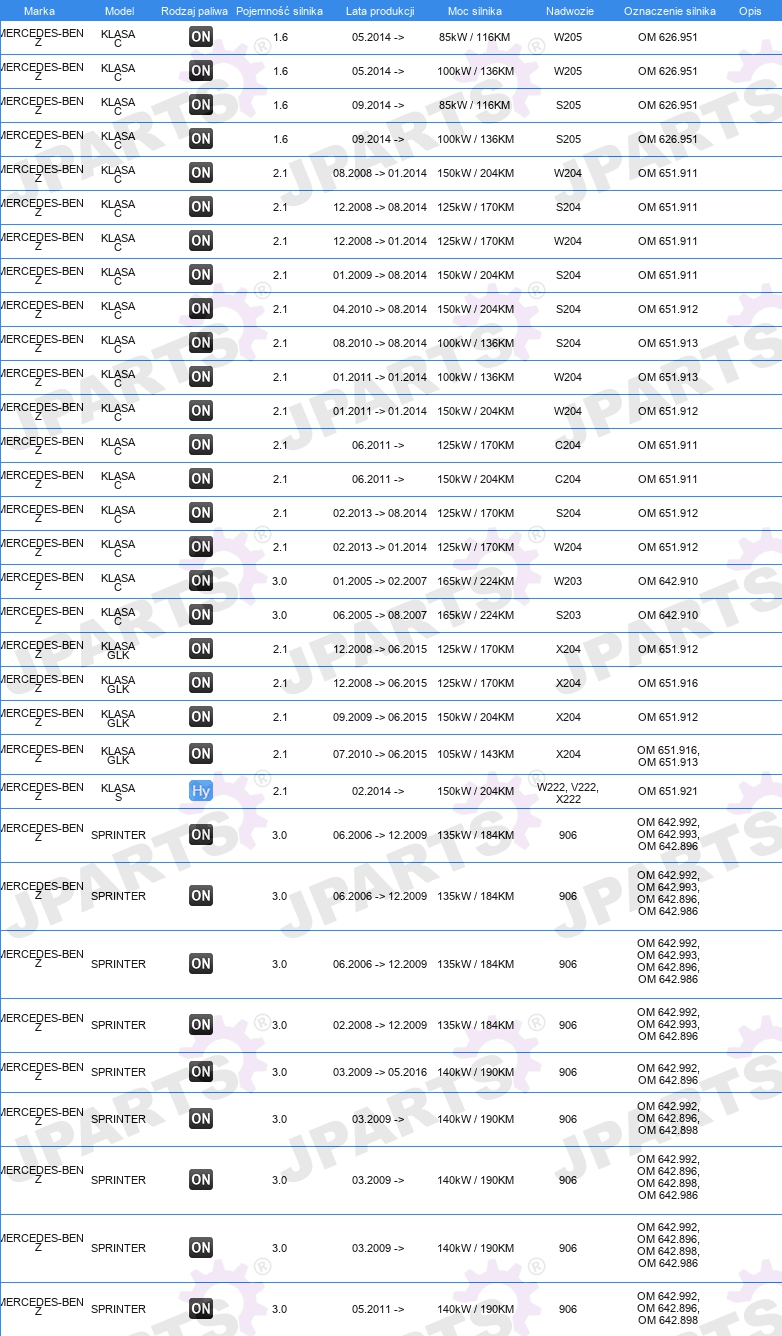Click the Oznaczenie silnika column header
The width and height of the screenshot is (782, 1336).
pos(669,11)
